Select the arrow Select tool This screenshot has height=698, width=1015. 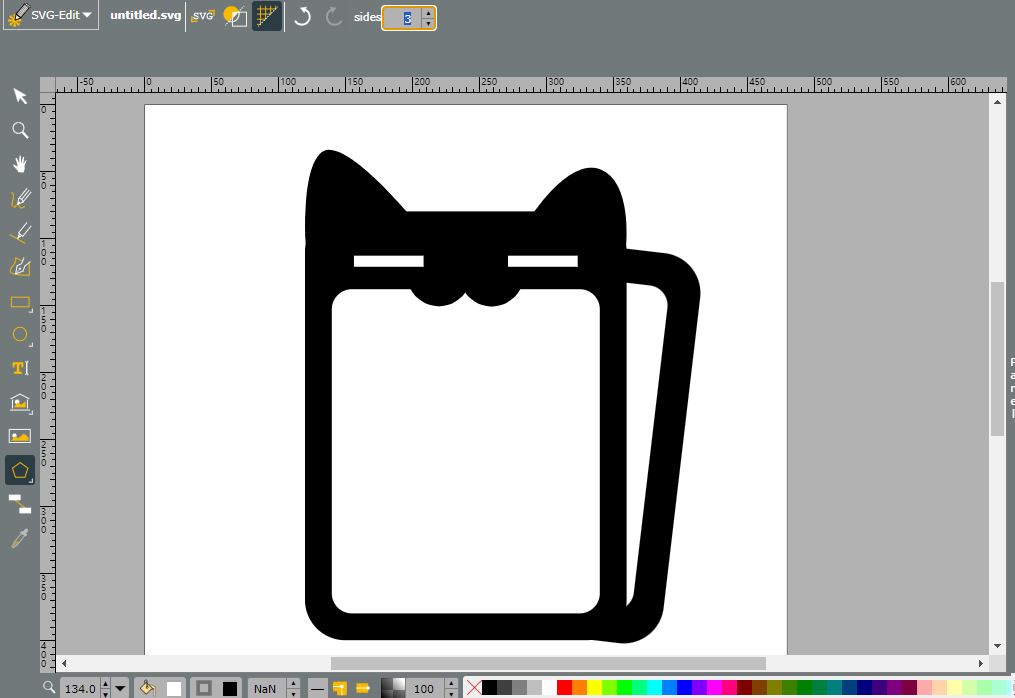tap(20, 96)
